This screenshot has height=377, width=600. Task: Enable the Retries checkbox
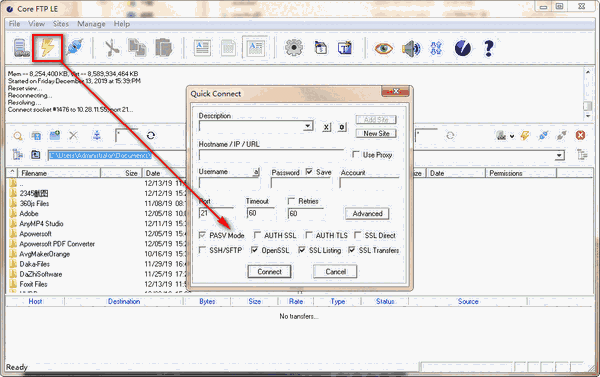coord(291,201)
